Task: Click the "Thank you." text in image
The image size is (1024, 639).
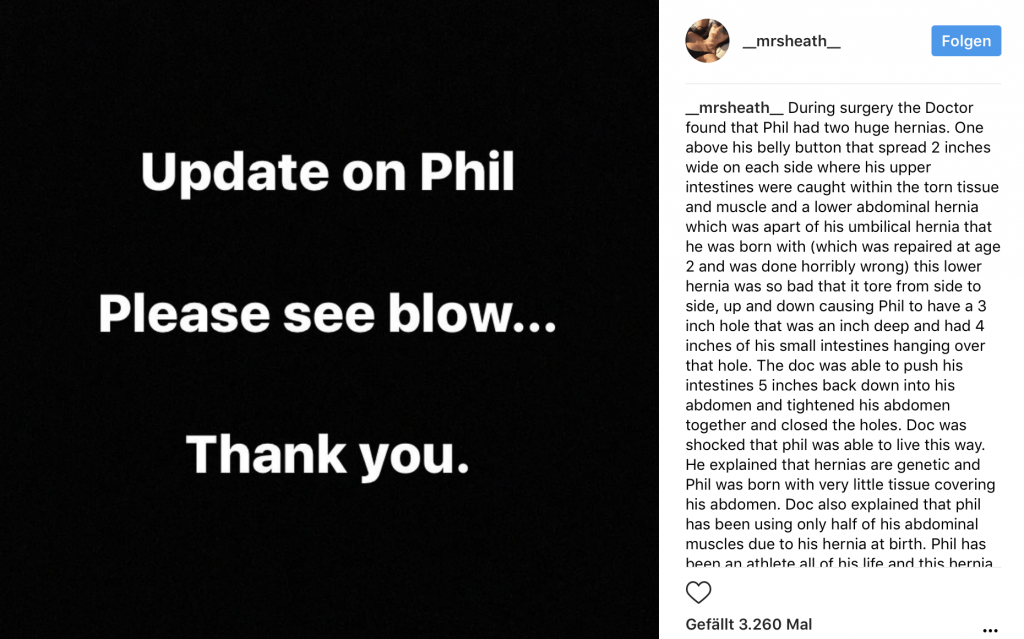Action: 327,454
